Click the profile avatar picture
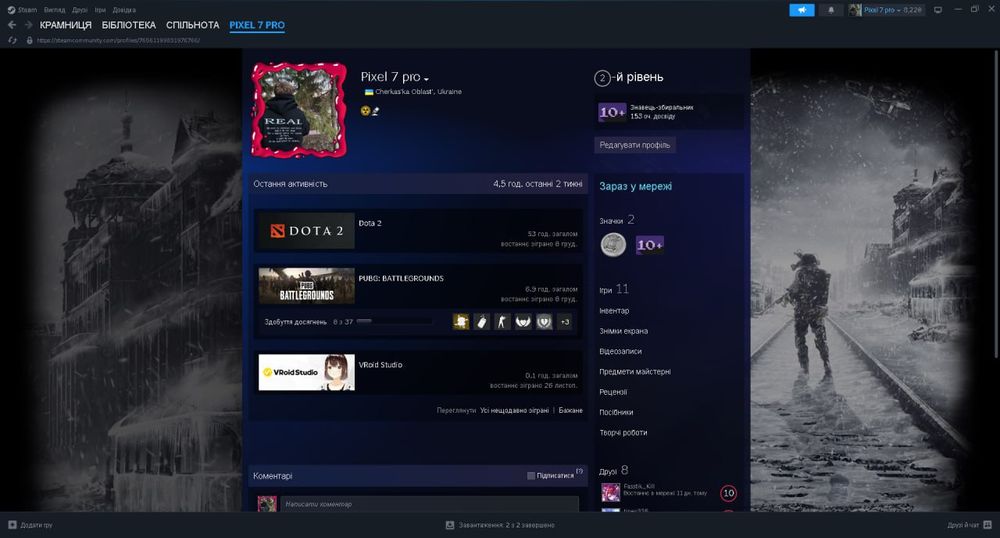Image resolution: width=1000 pixels, height=538 pixels. 299,110
